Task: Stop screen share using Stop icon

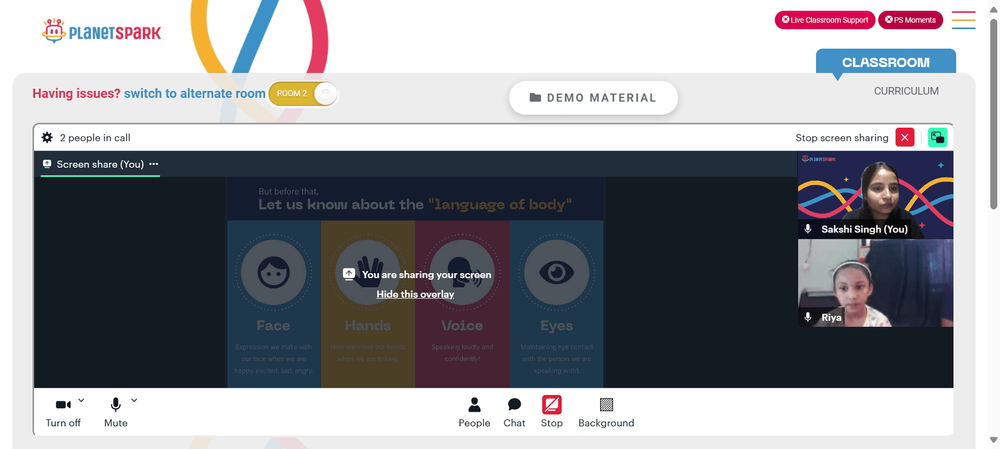Action: [x=552, y=412]
